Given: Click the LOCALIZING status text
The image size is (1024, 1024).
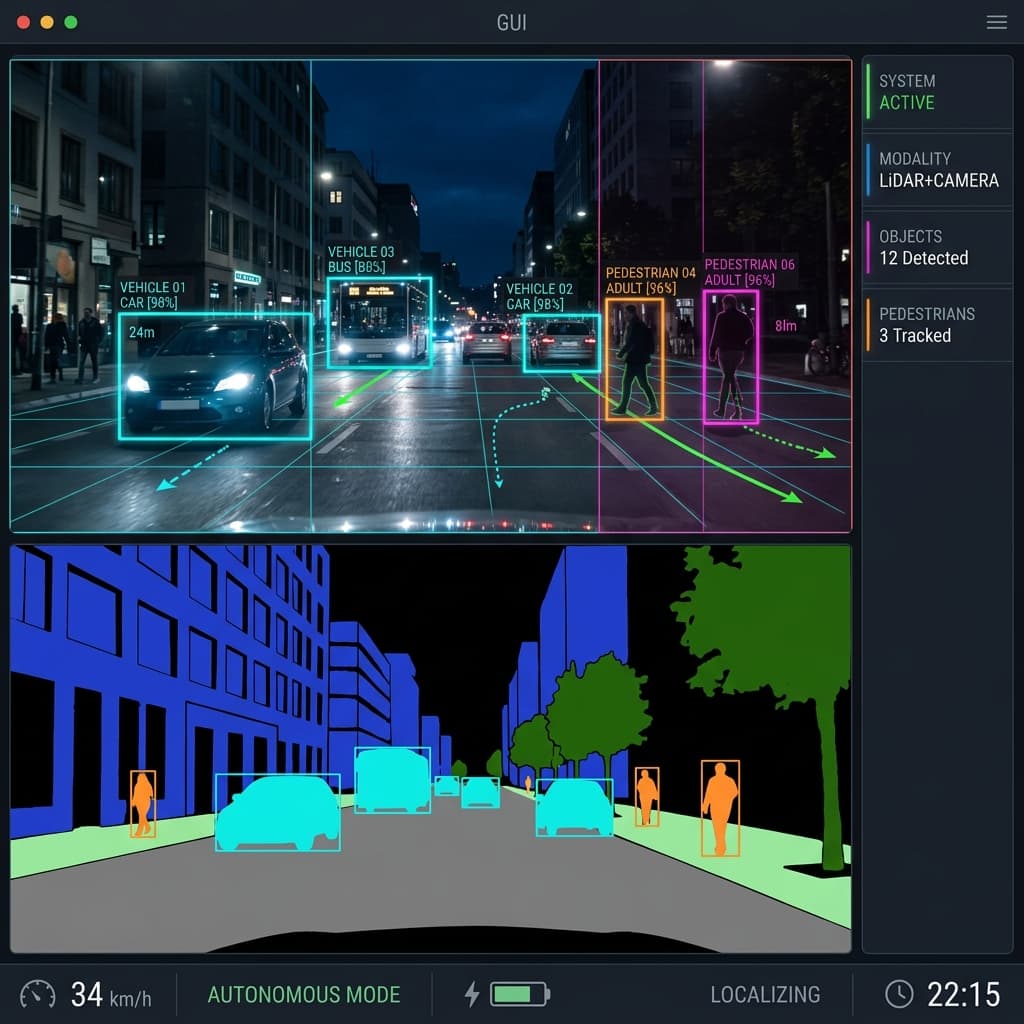Looking at the screenshot, I should pos(765,994).
